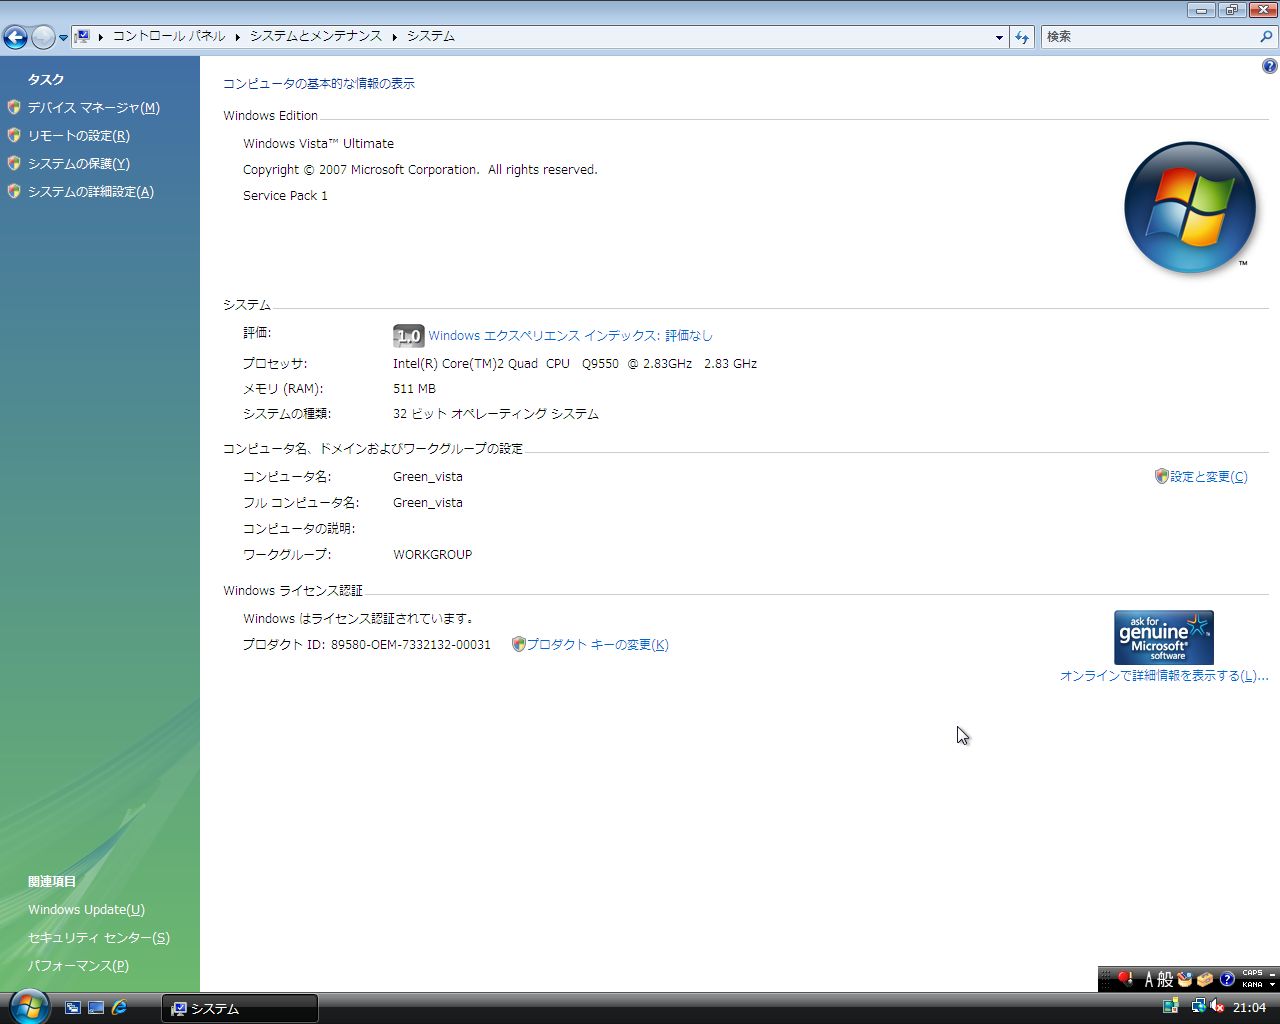1280x1024 pixels.
Task: Open リモートの設定(R)
Action: (x=79, y=135)
